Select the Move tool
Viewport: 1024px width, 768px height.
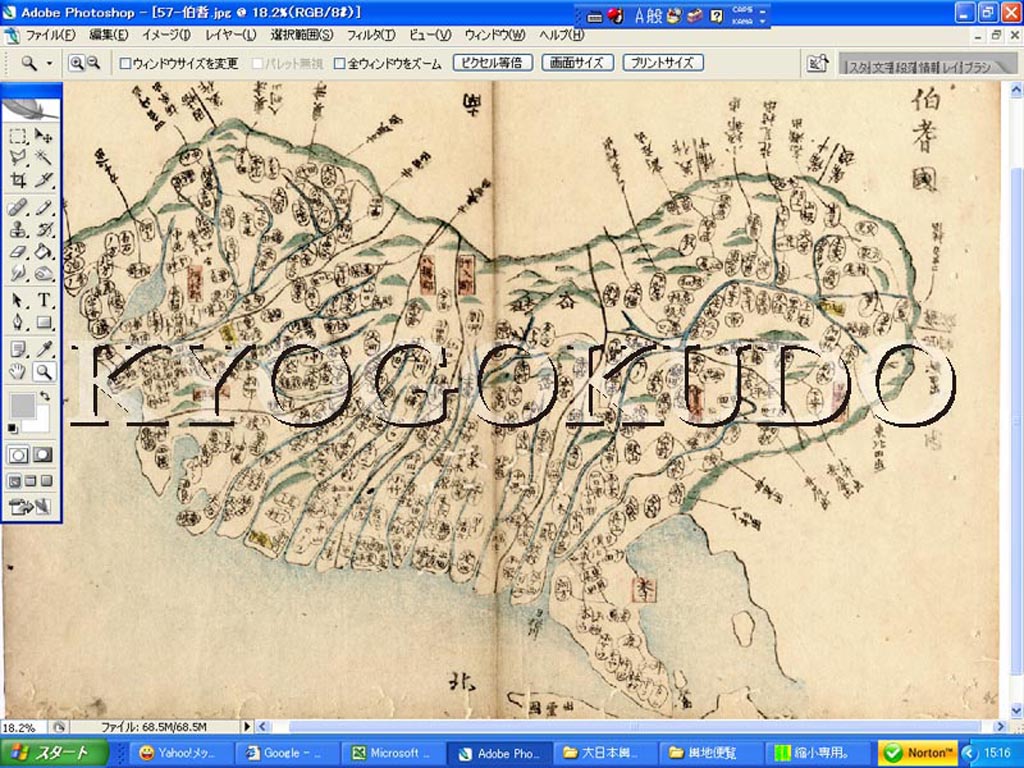tap(44, 136)
